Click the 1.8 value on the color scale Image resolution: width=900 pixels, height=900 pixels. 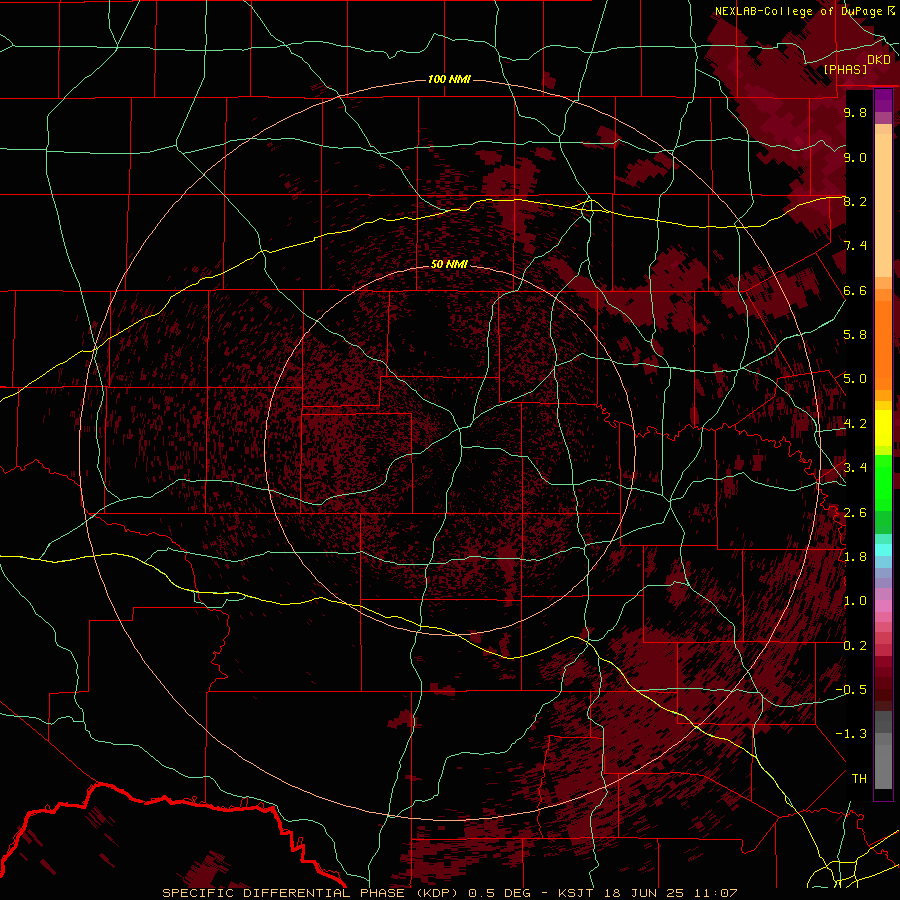coord(855,557)
